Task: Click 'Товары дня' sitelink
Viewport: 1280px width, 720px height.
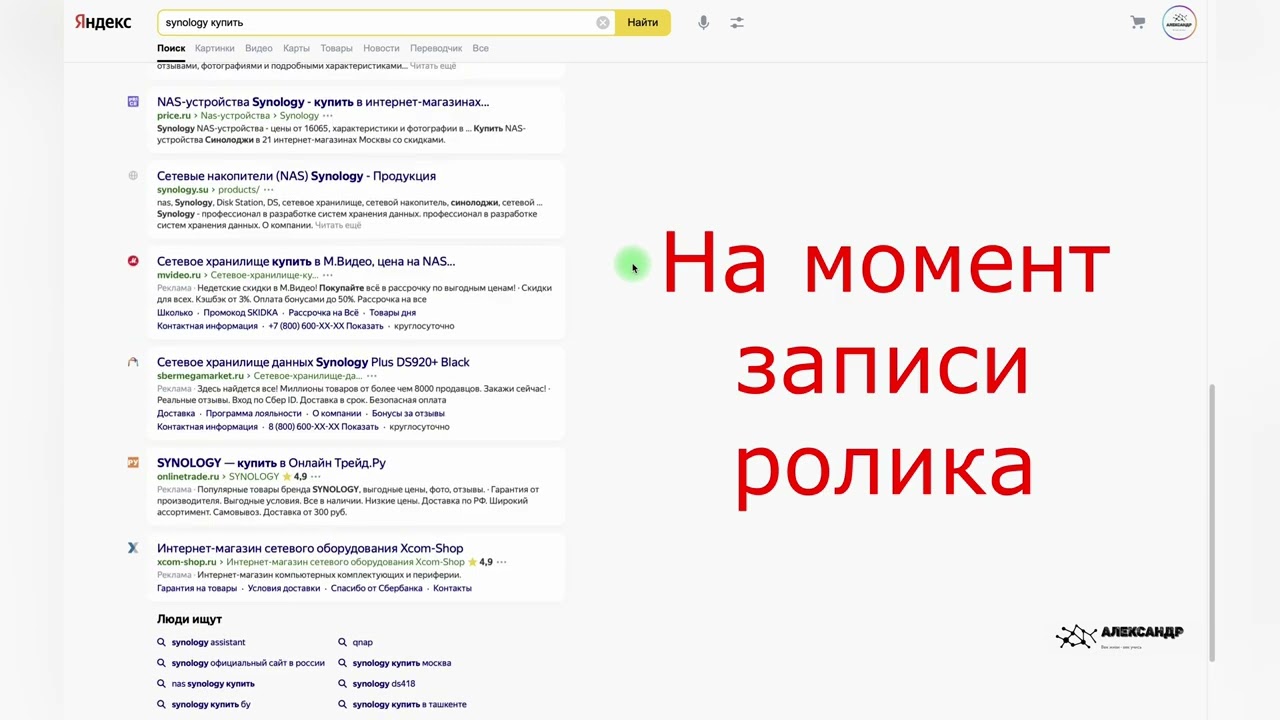Action: 393,313
